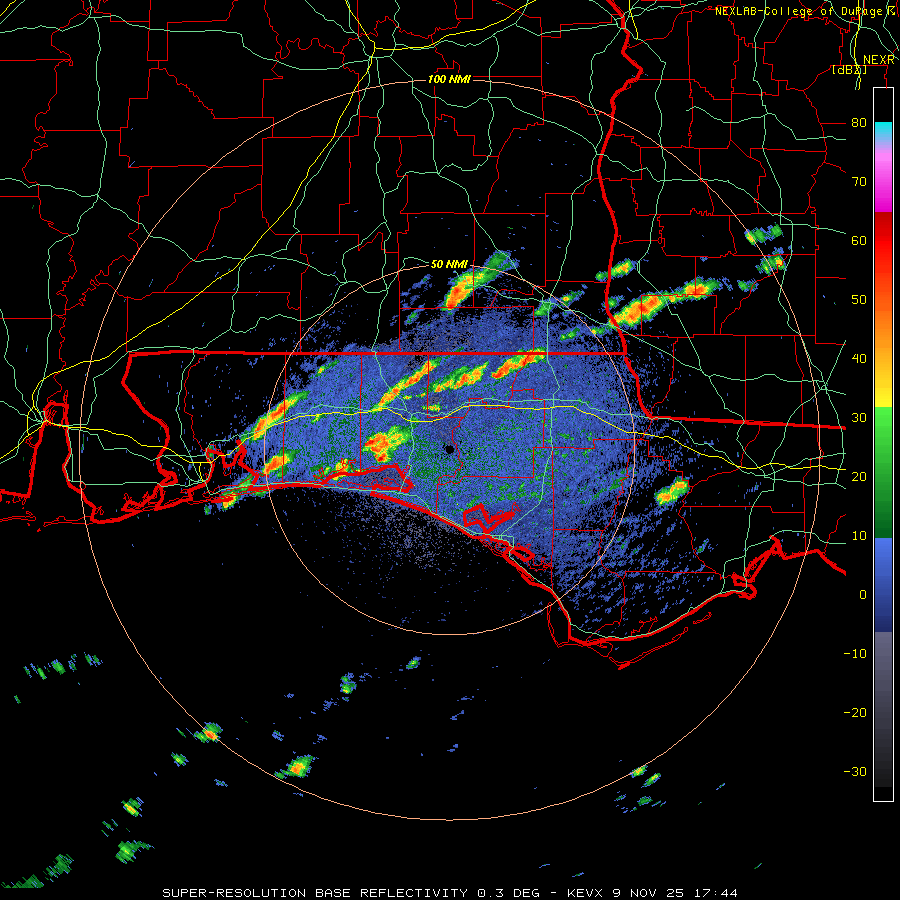Click the green segment of the dBZ color bar
Image resolution: width=900 pixels, height=900 pixels.
[883, 472]
